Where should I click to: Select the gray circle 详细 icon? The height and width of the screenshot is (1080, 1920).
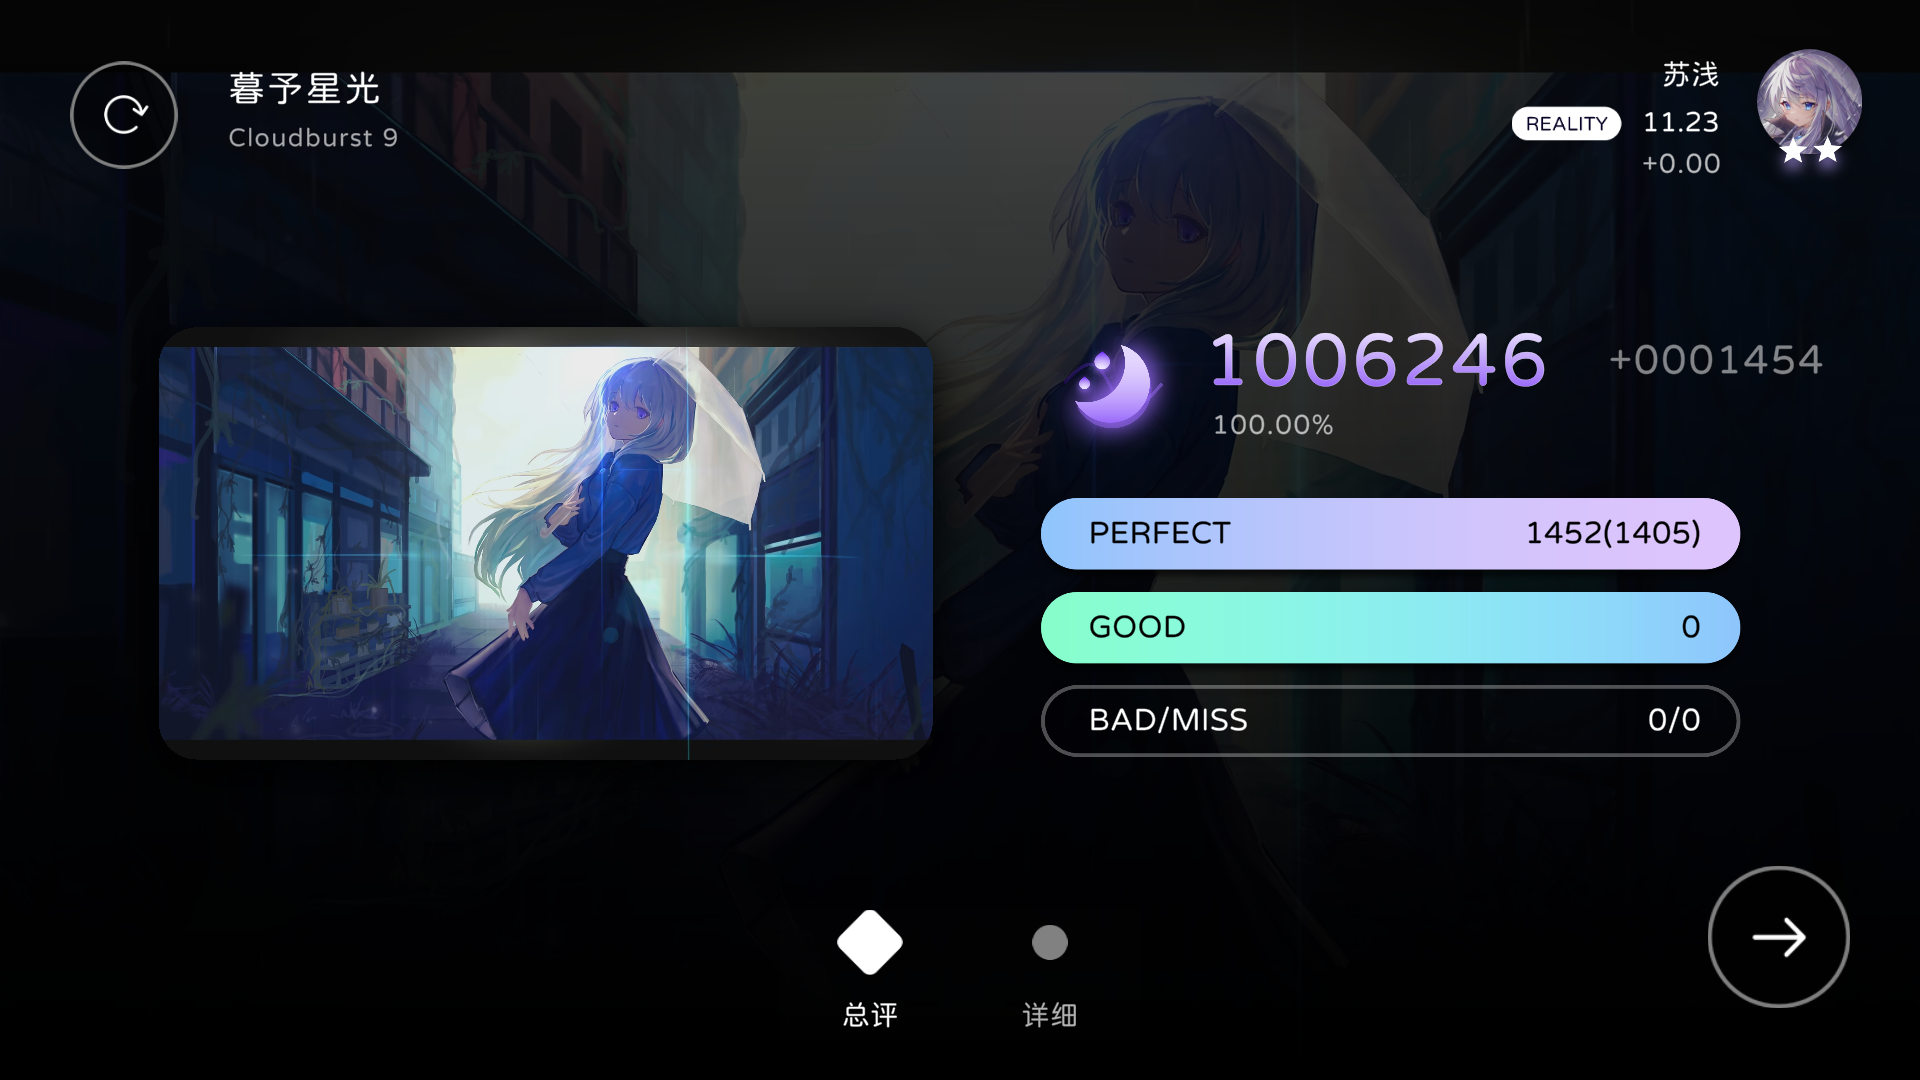(x=1050, y=942)
